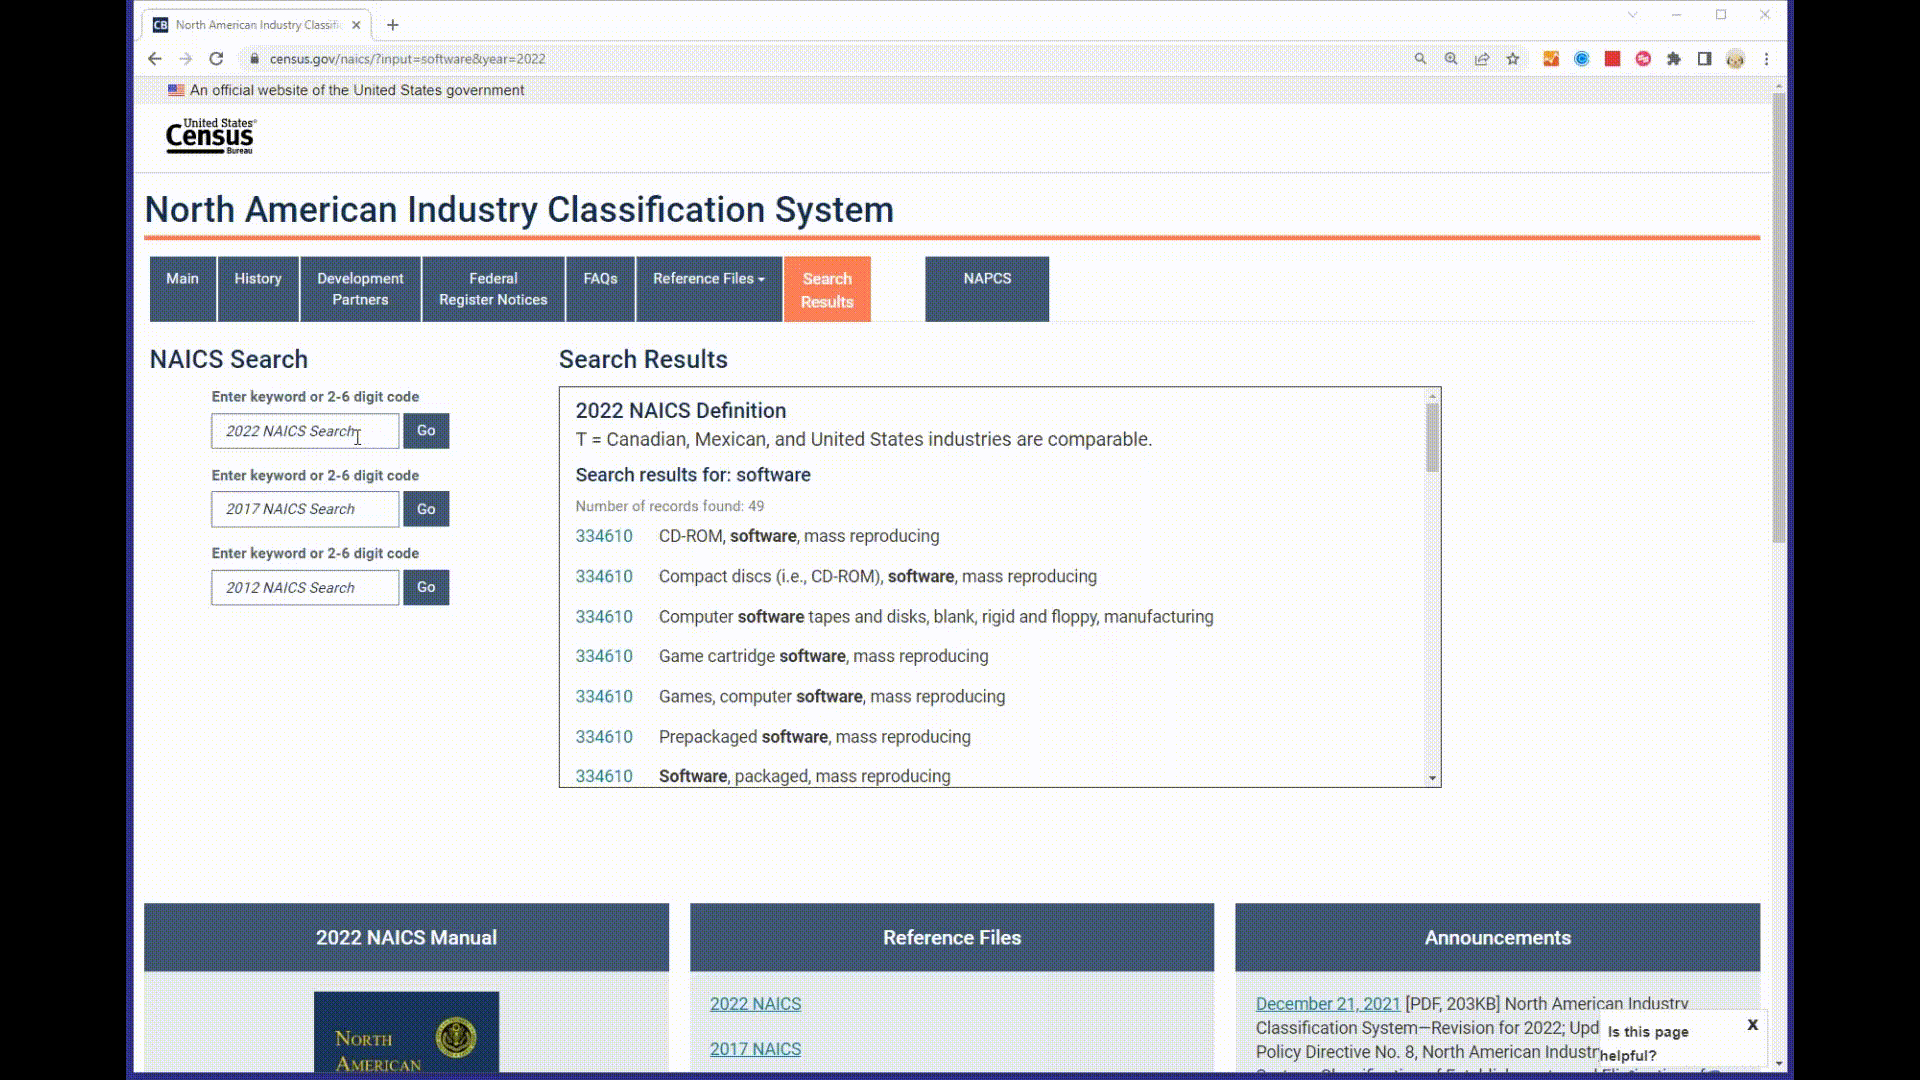Focus the 2012 NAICS Search field
1920x1080 pixels.
pos(305,588)
